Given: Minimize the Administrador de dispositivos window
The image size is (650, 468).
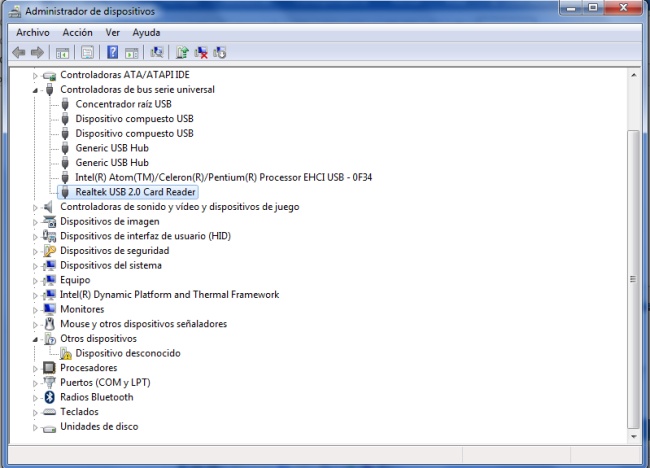Looking at the screenshot, I should 571,8.
